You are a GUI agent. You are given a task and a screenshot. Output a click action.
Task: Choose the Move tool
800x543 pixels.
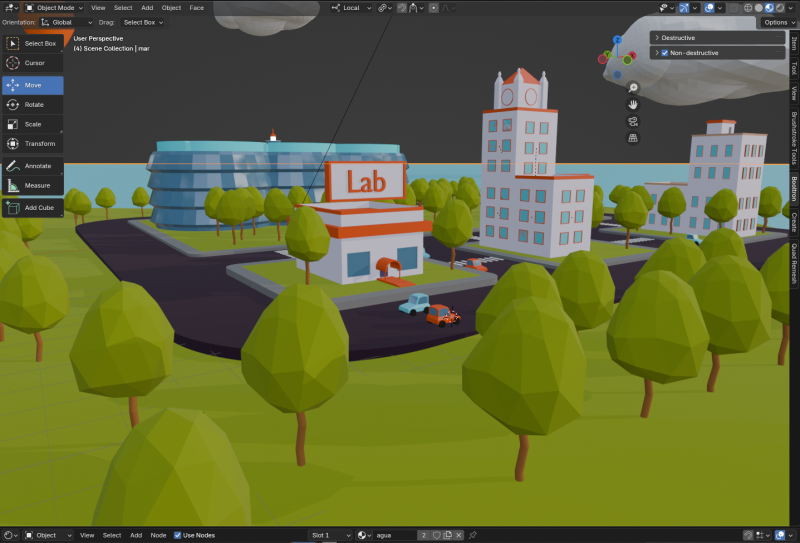pos(33,85)
